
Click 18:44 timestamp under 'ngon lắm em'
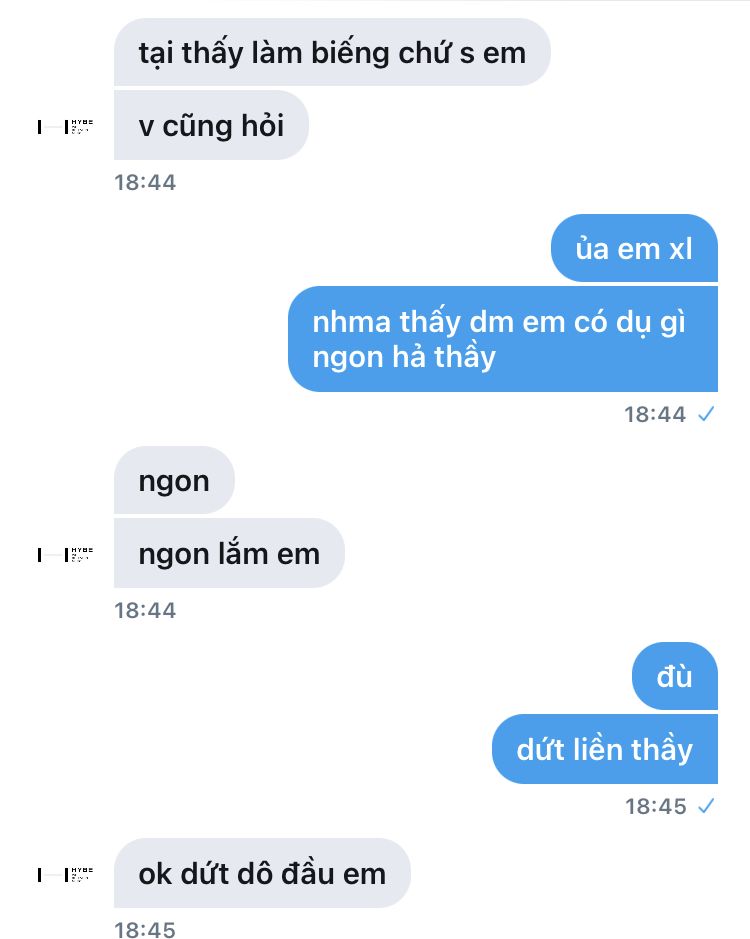145,610
